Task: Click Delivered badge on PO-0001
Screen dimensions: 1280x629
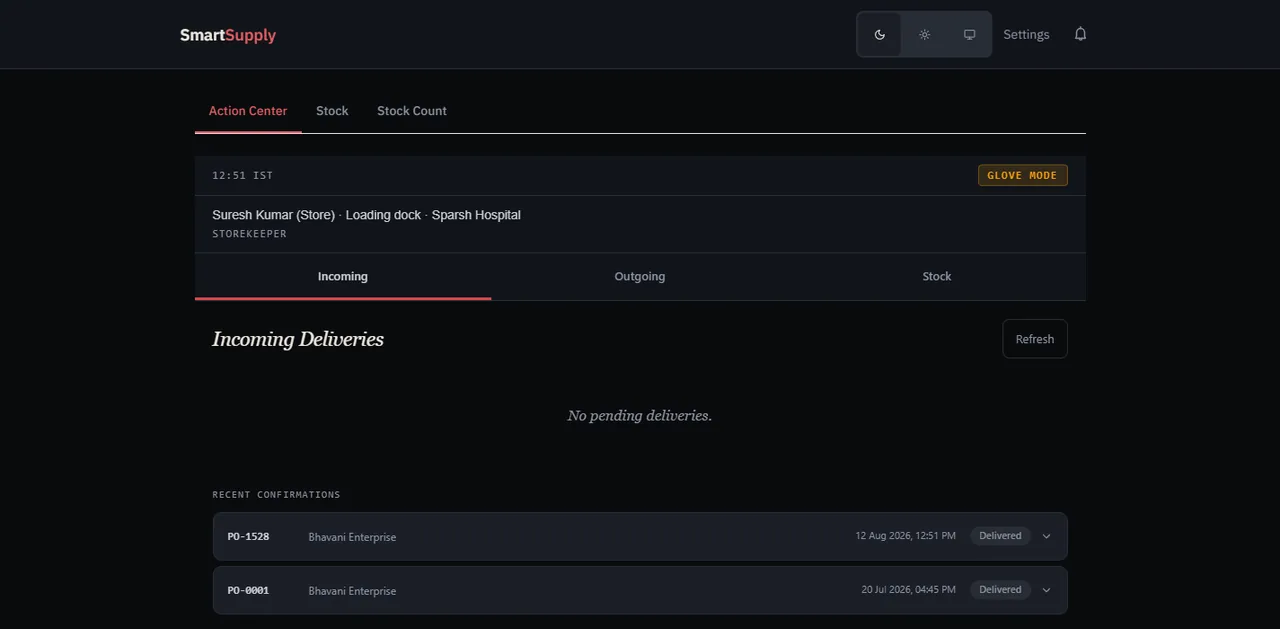Action: [1000, 590]
